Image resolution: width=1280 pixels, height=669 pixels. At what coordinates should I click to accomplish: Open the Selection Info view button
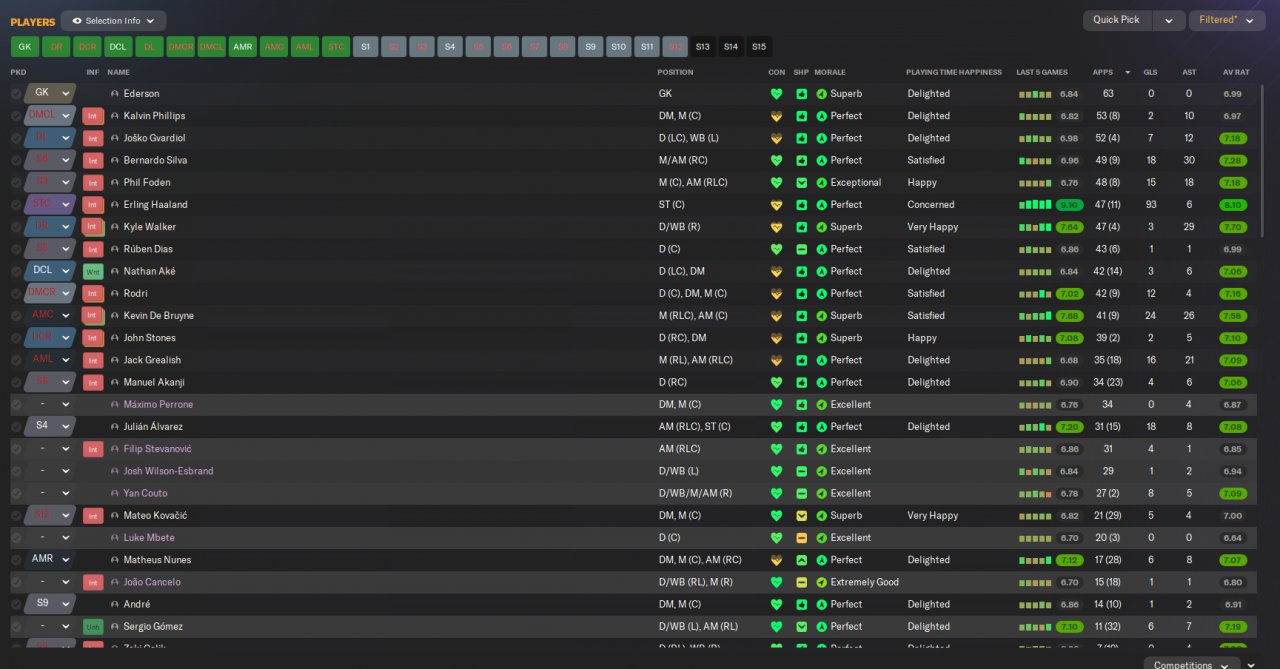tap(113, 20)
